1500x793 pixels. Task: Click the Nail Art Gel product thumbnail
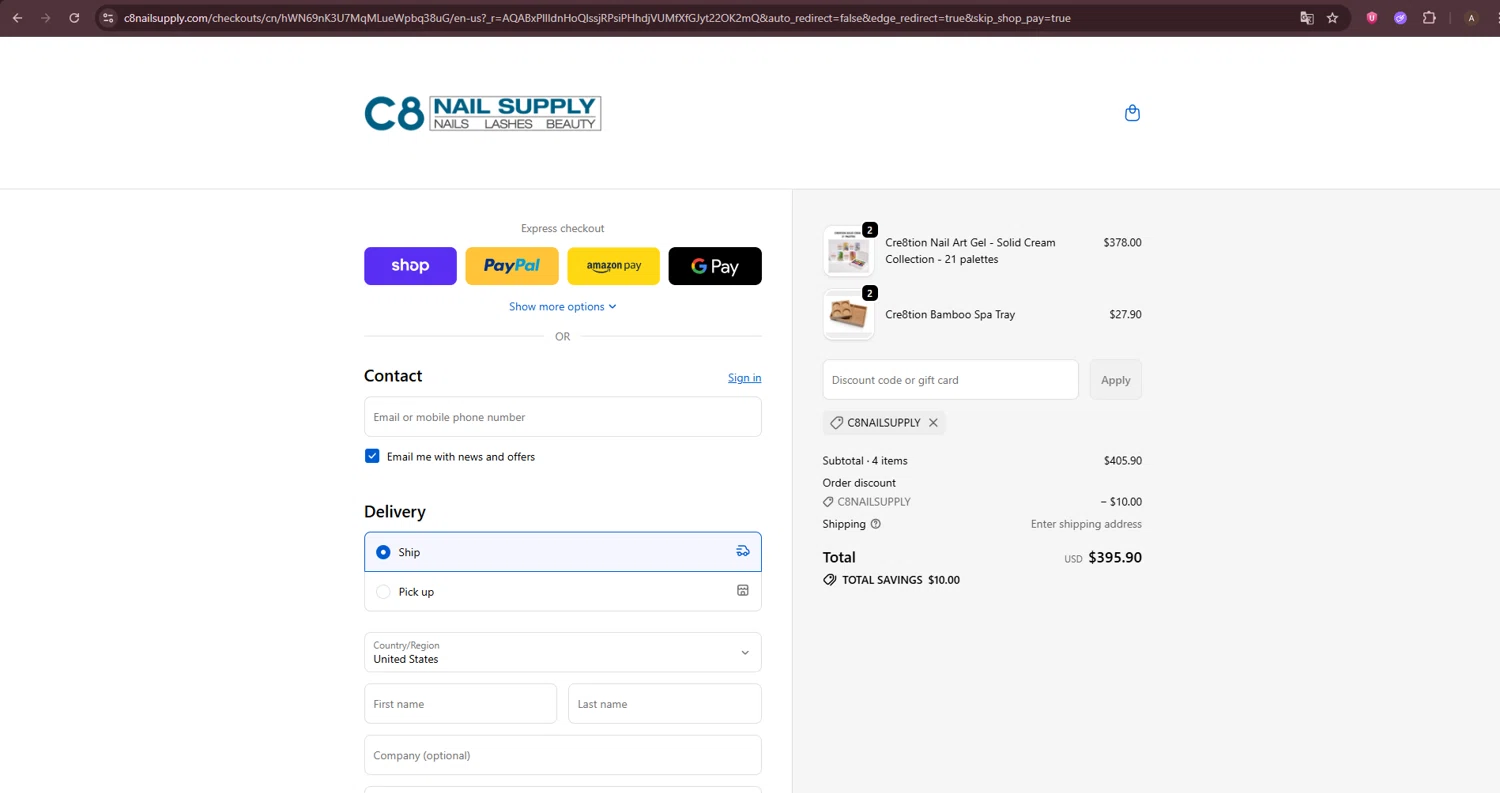point(848,251)
